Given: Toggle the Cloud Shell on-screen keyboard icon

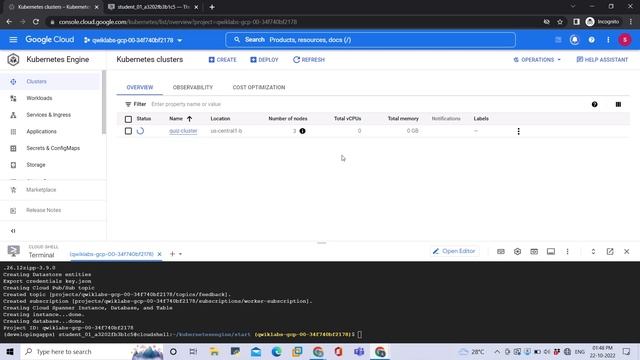Looking at the screenshot, I should [x=501, y=251].
